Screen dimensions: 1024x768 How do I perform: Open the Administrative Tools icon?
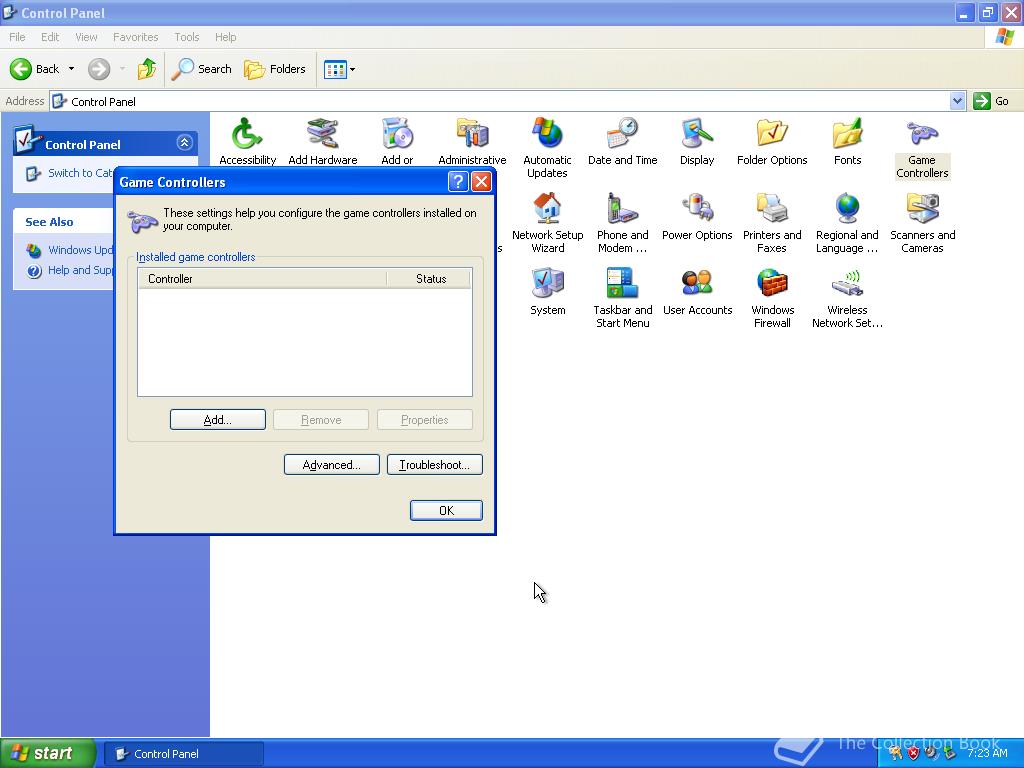(x=472, y=142)
